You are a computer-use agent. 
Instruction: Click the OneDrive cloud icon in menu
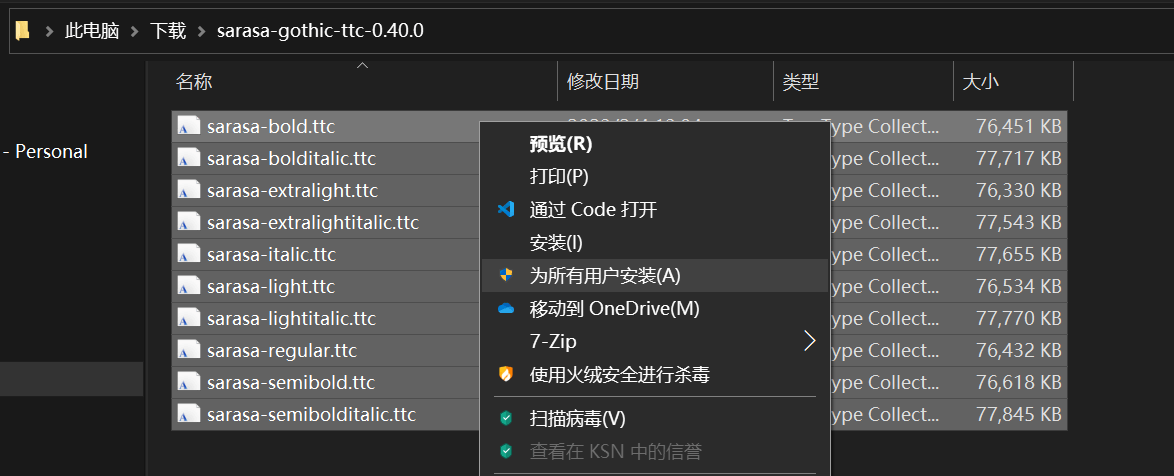(506, 308)
